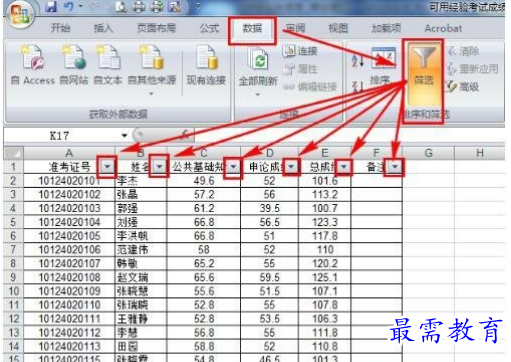Viewport: 511px width, 362px height.
Task: Select the 数据 ribbon tab
Action: pos(252,28)
